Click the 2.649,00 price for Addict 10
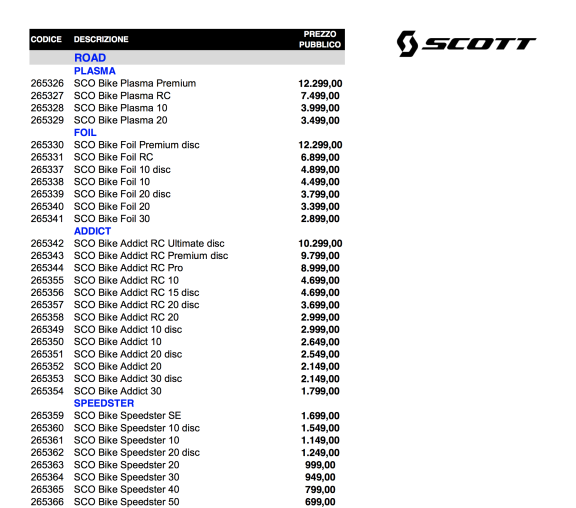 [320, 342]
